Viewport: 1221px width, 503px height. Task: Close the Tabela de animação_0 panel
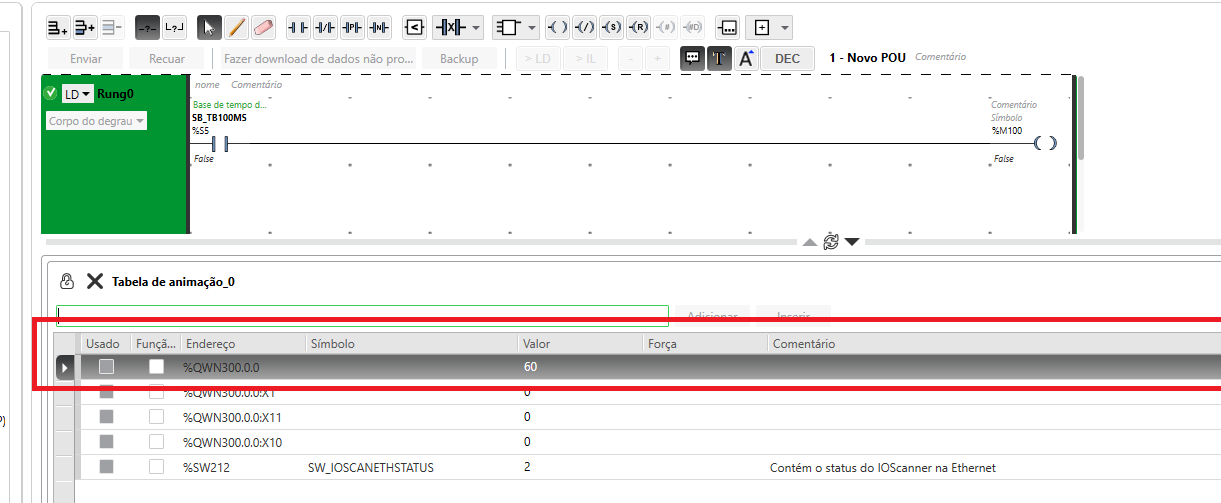(95, 281)
